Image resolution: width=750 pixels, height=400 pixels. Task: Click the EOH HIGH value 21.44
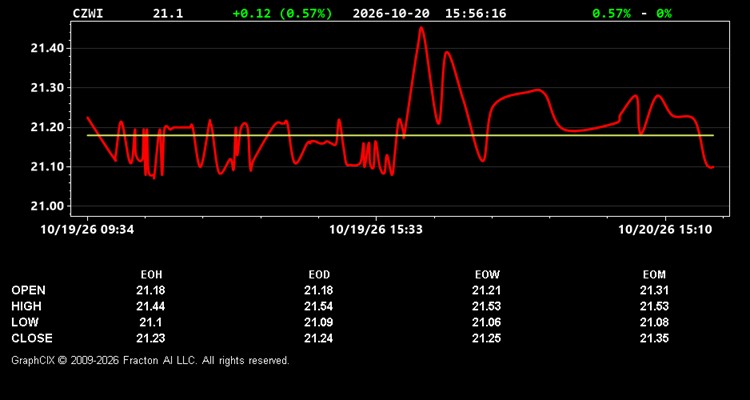click(151, 306)
